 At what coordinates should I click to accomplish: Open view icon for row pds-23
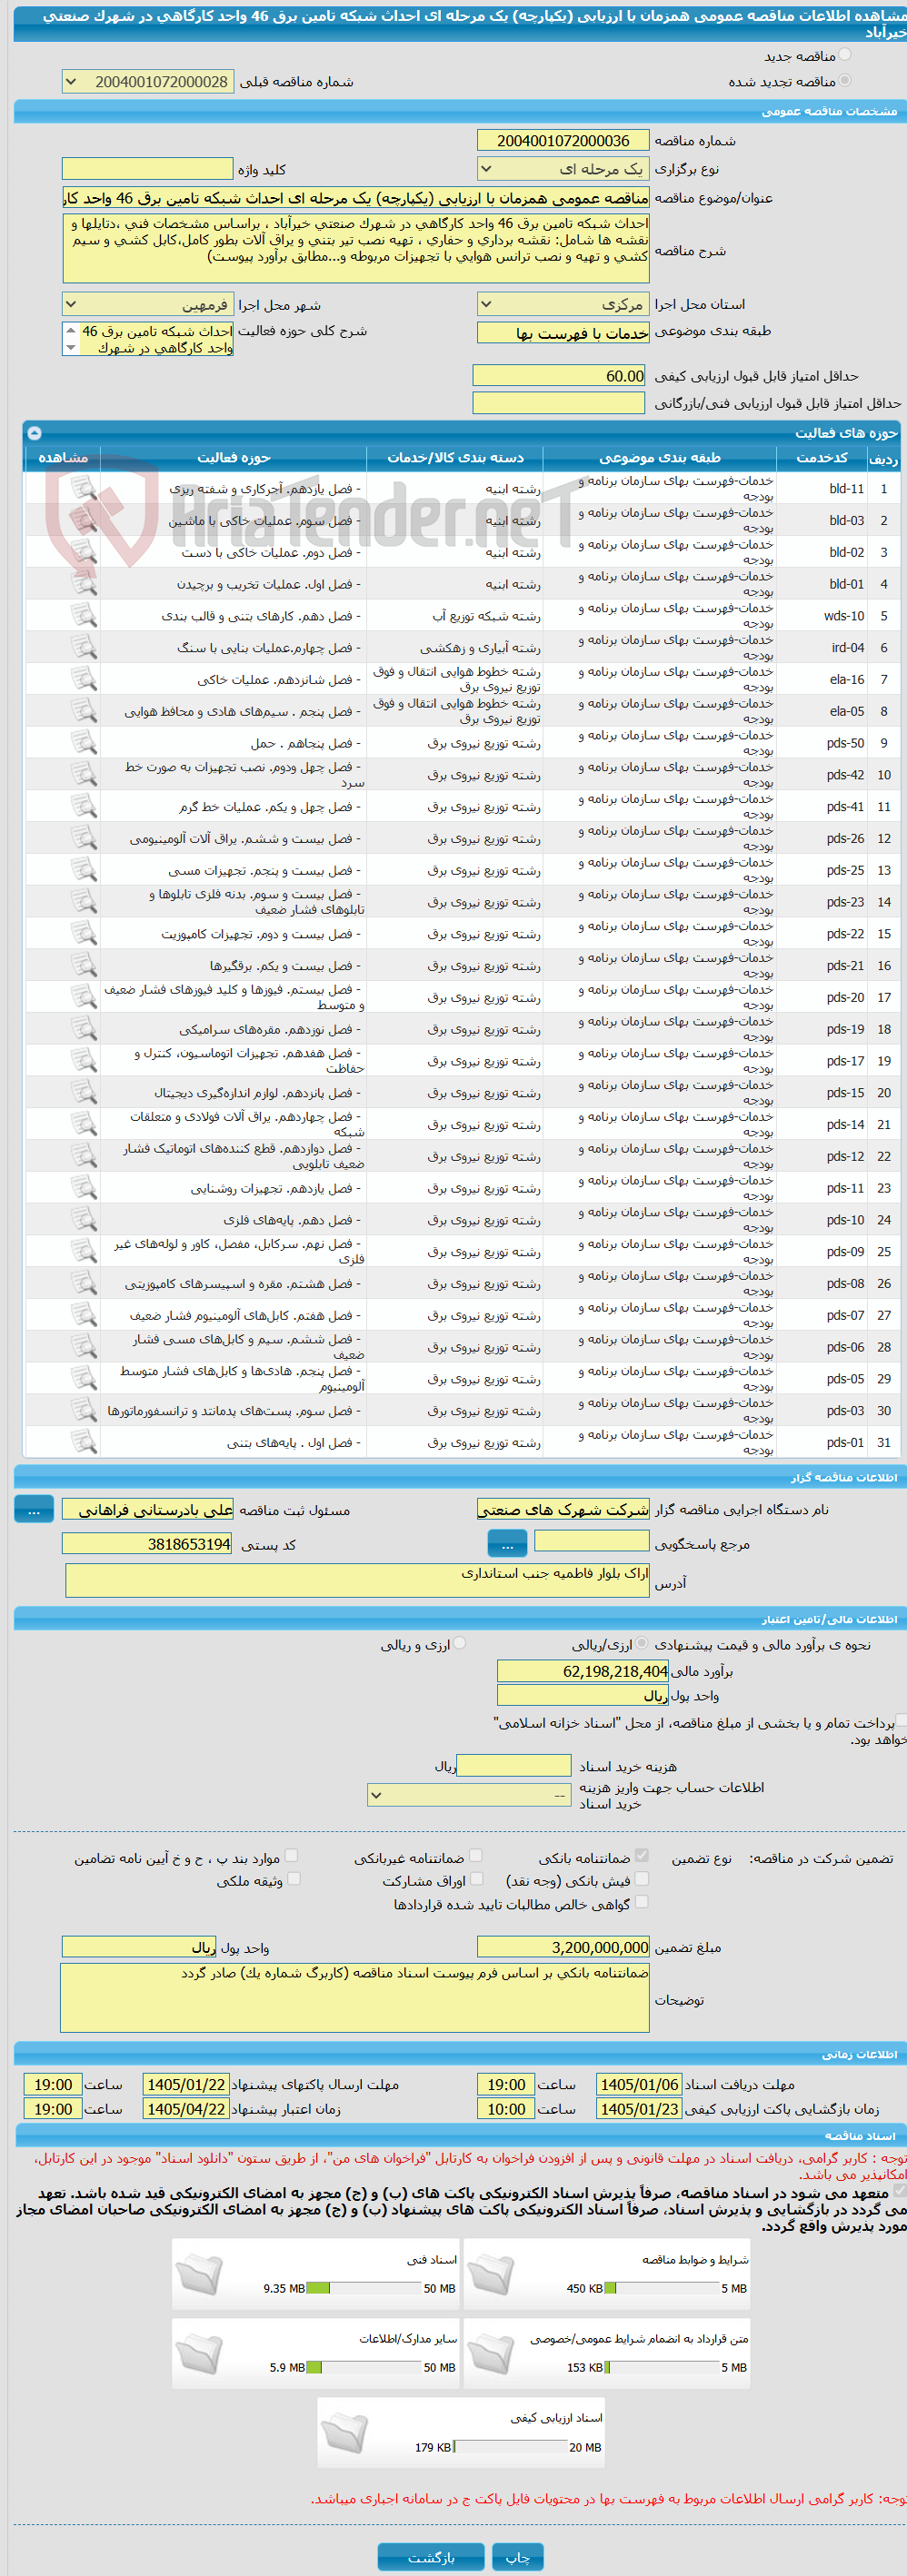click(84, 902)
